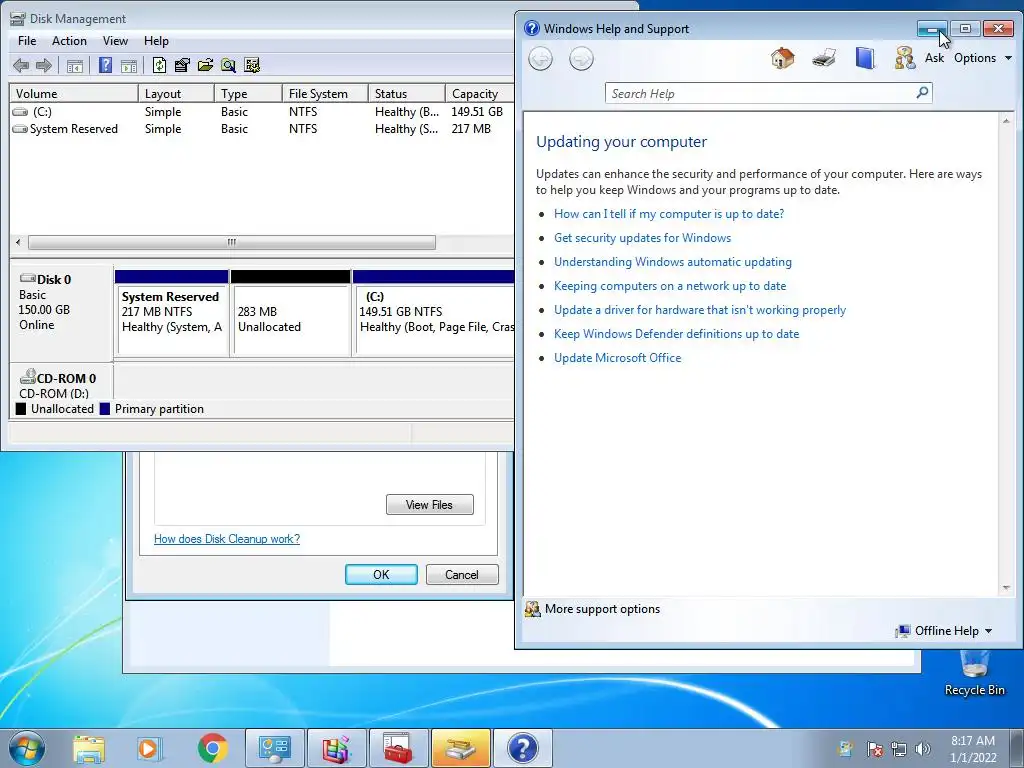
Task: Click Cancel in the Disk Cleanup dialog
Action: pyautogui.click(x=462, y=575)
